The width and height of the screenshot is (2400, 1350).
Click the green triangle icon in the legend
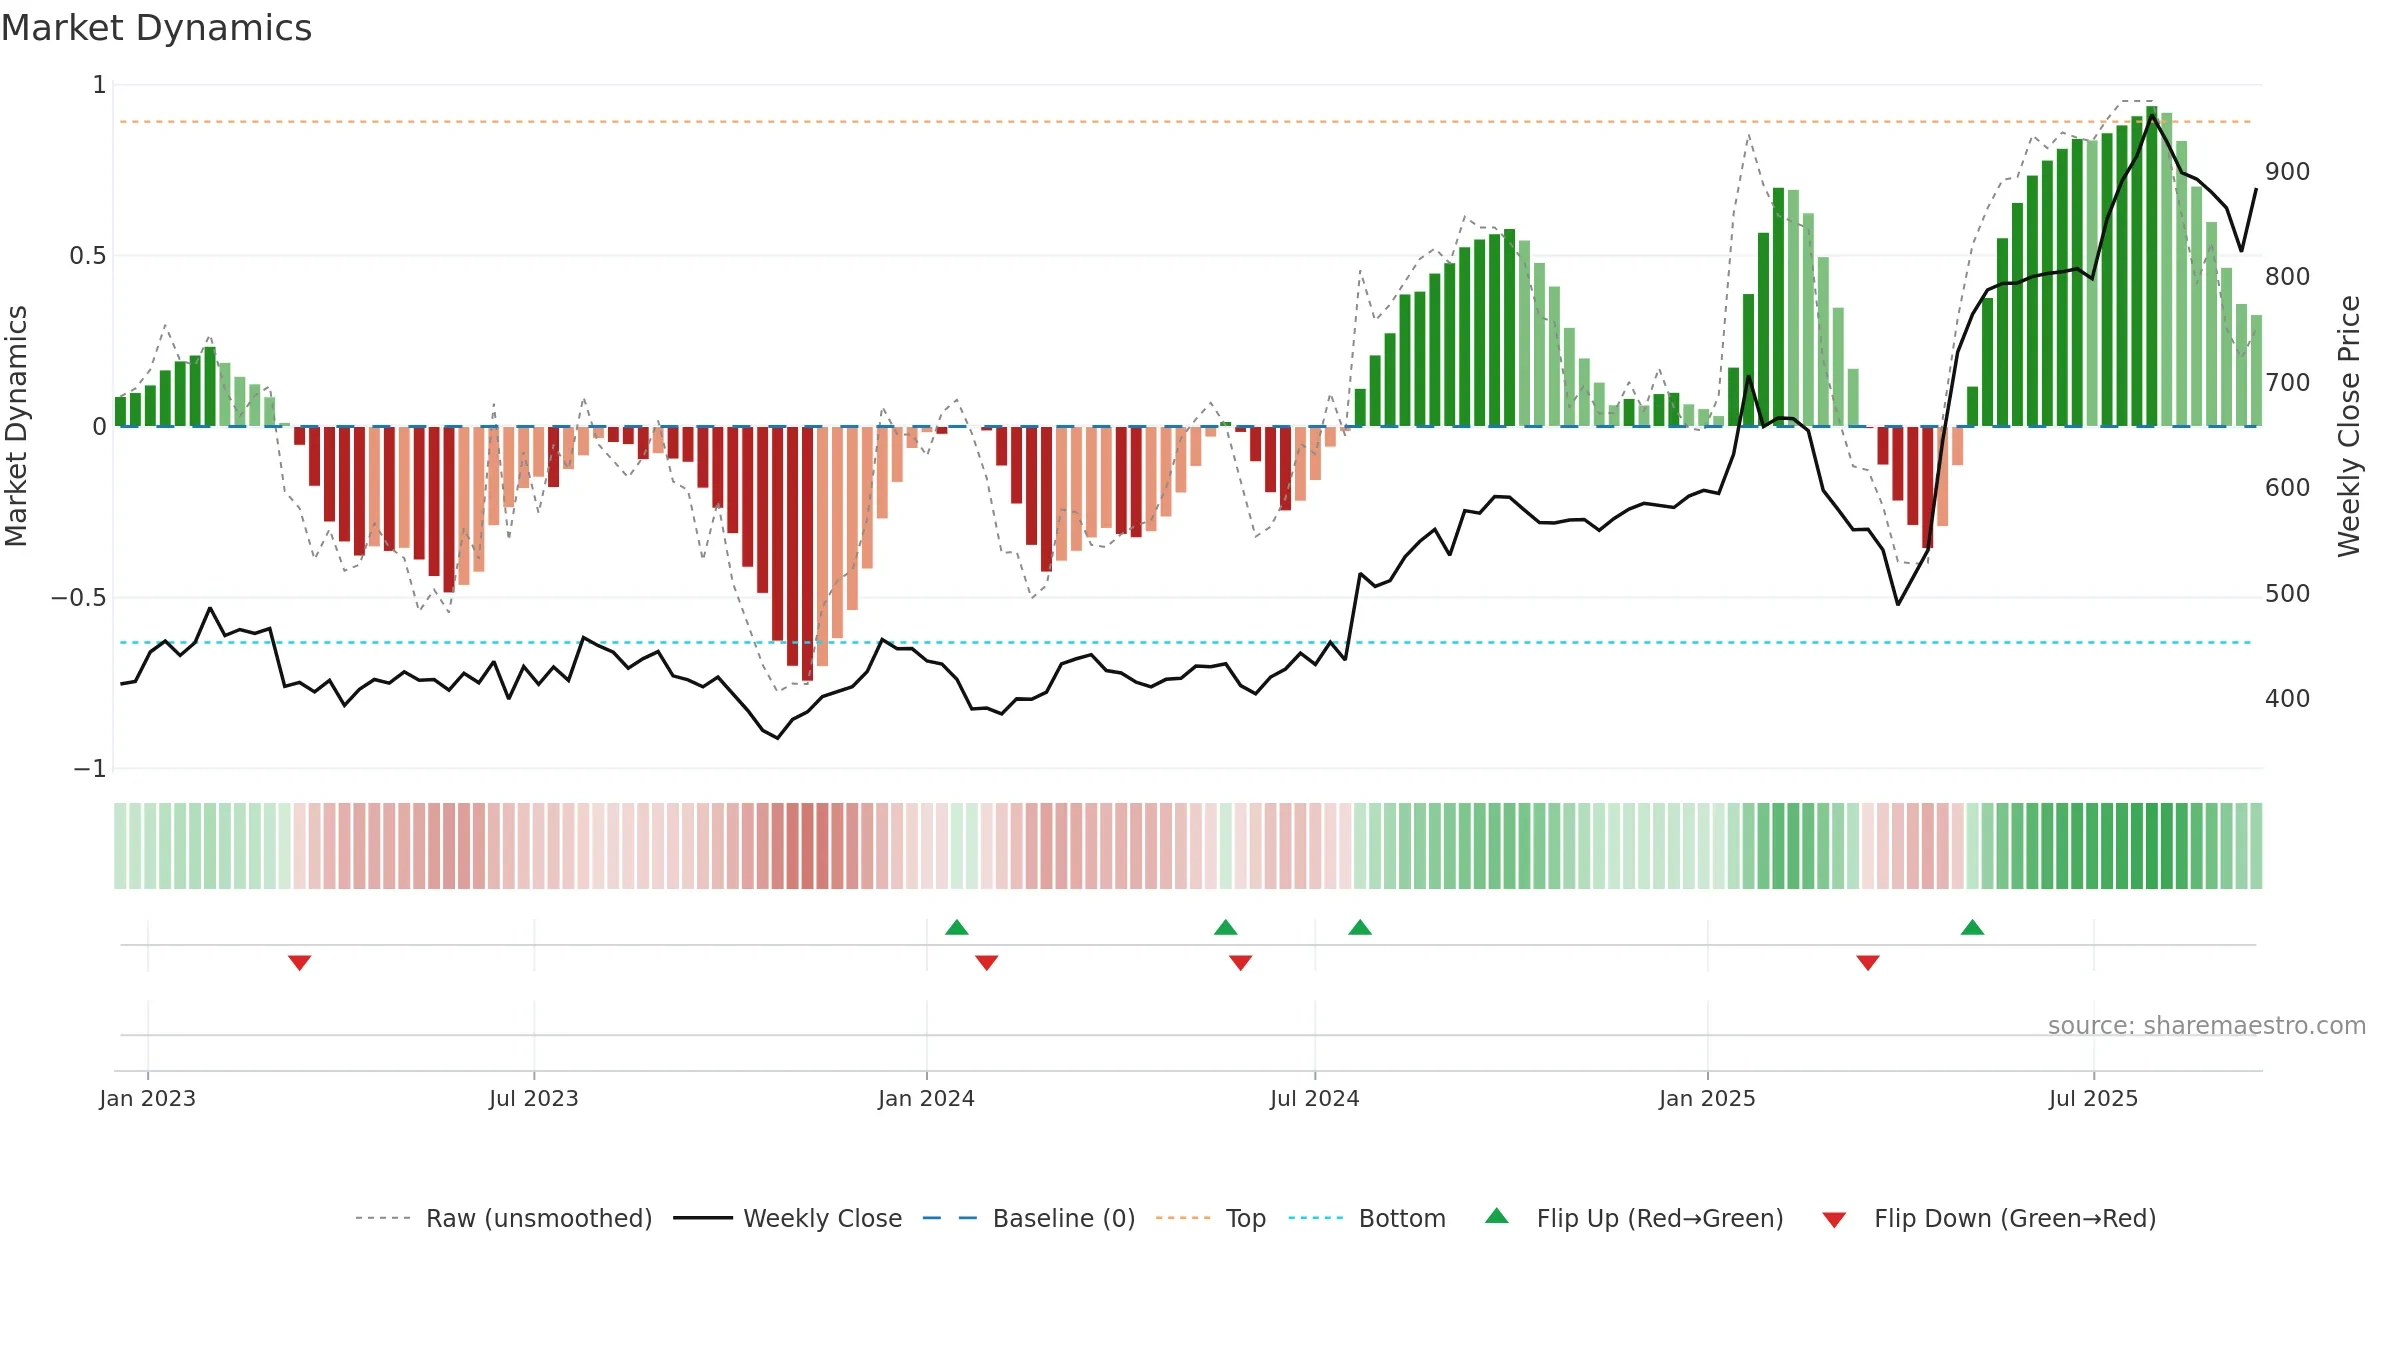1497,1216
